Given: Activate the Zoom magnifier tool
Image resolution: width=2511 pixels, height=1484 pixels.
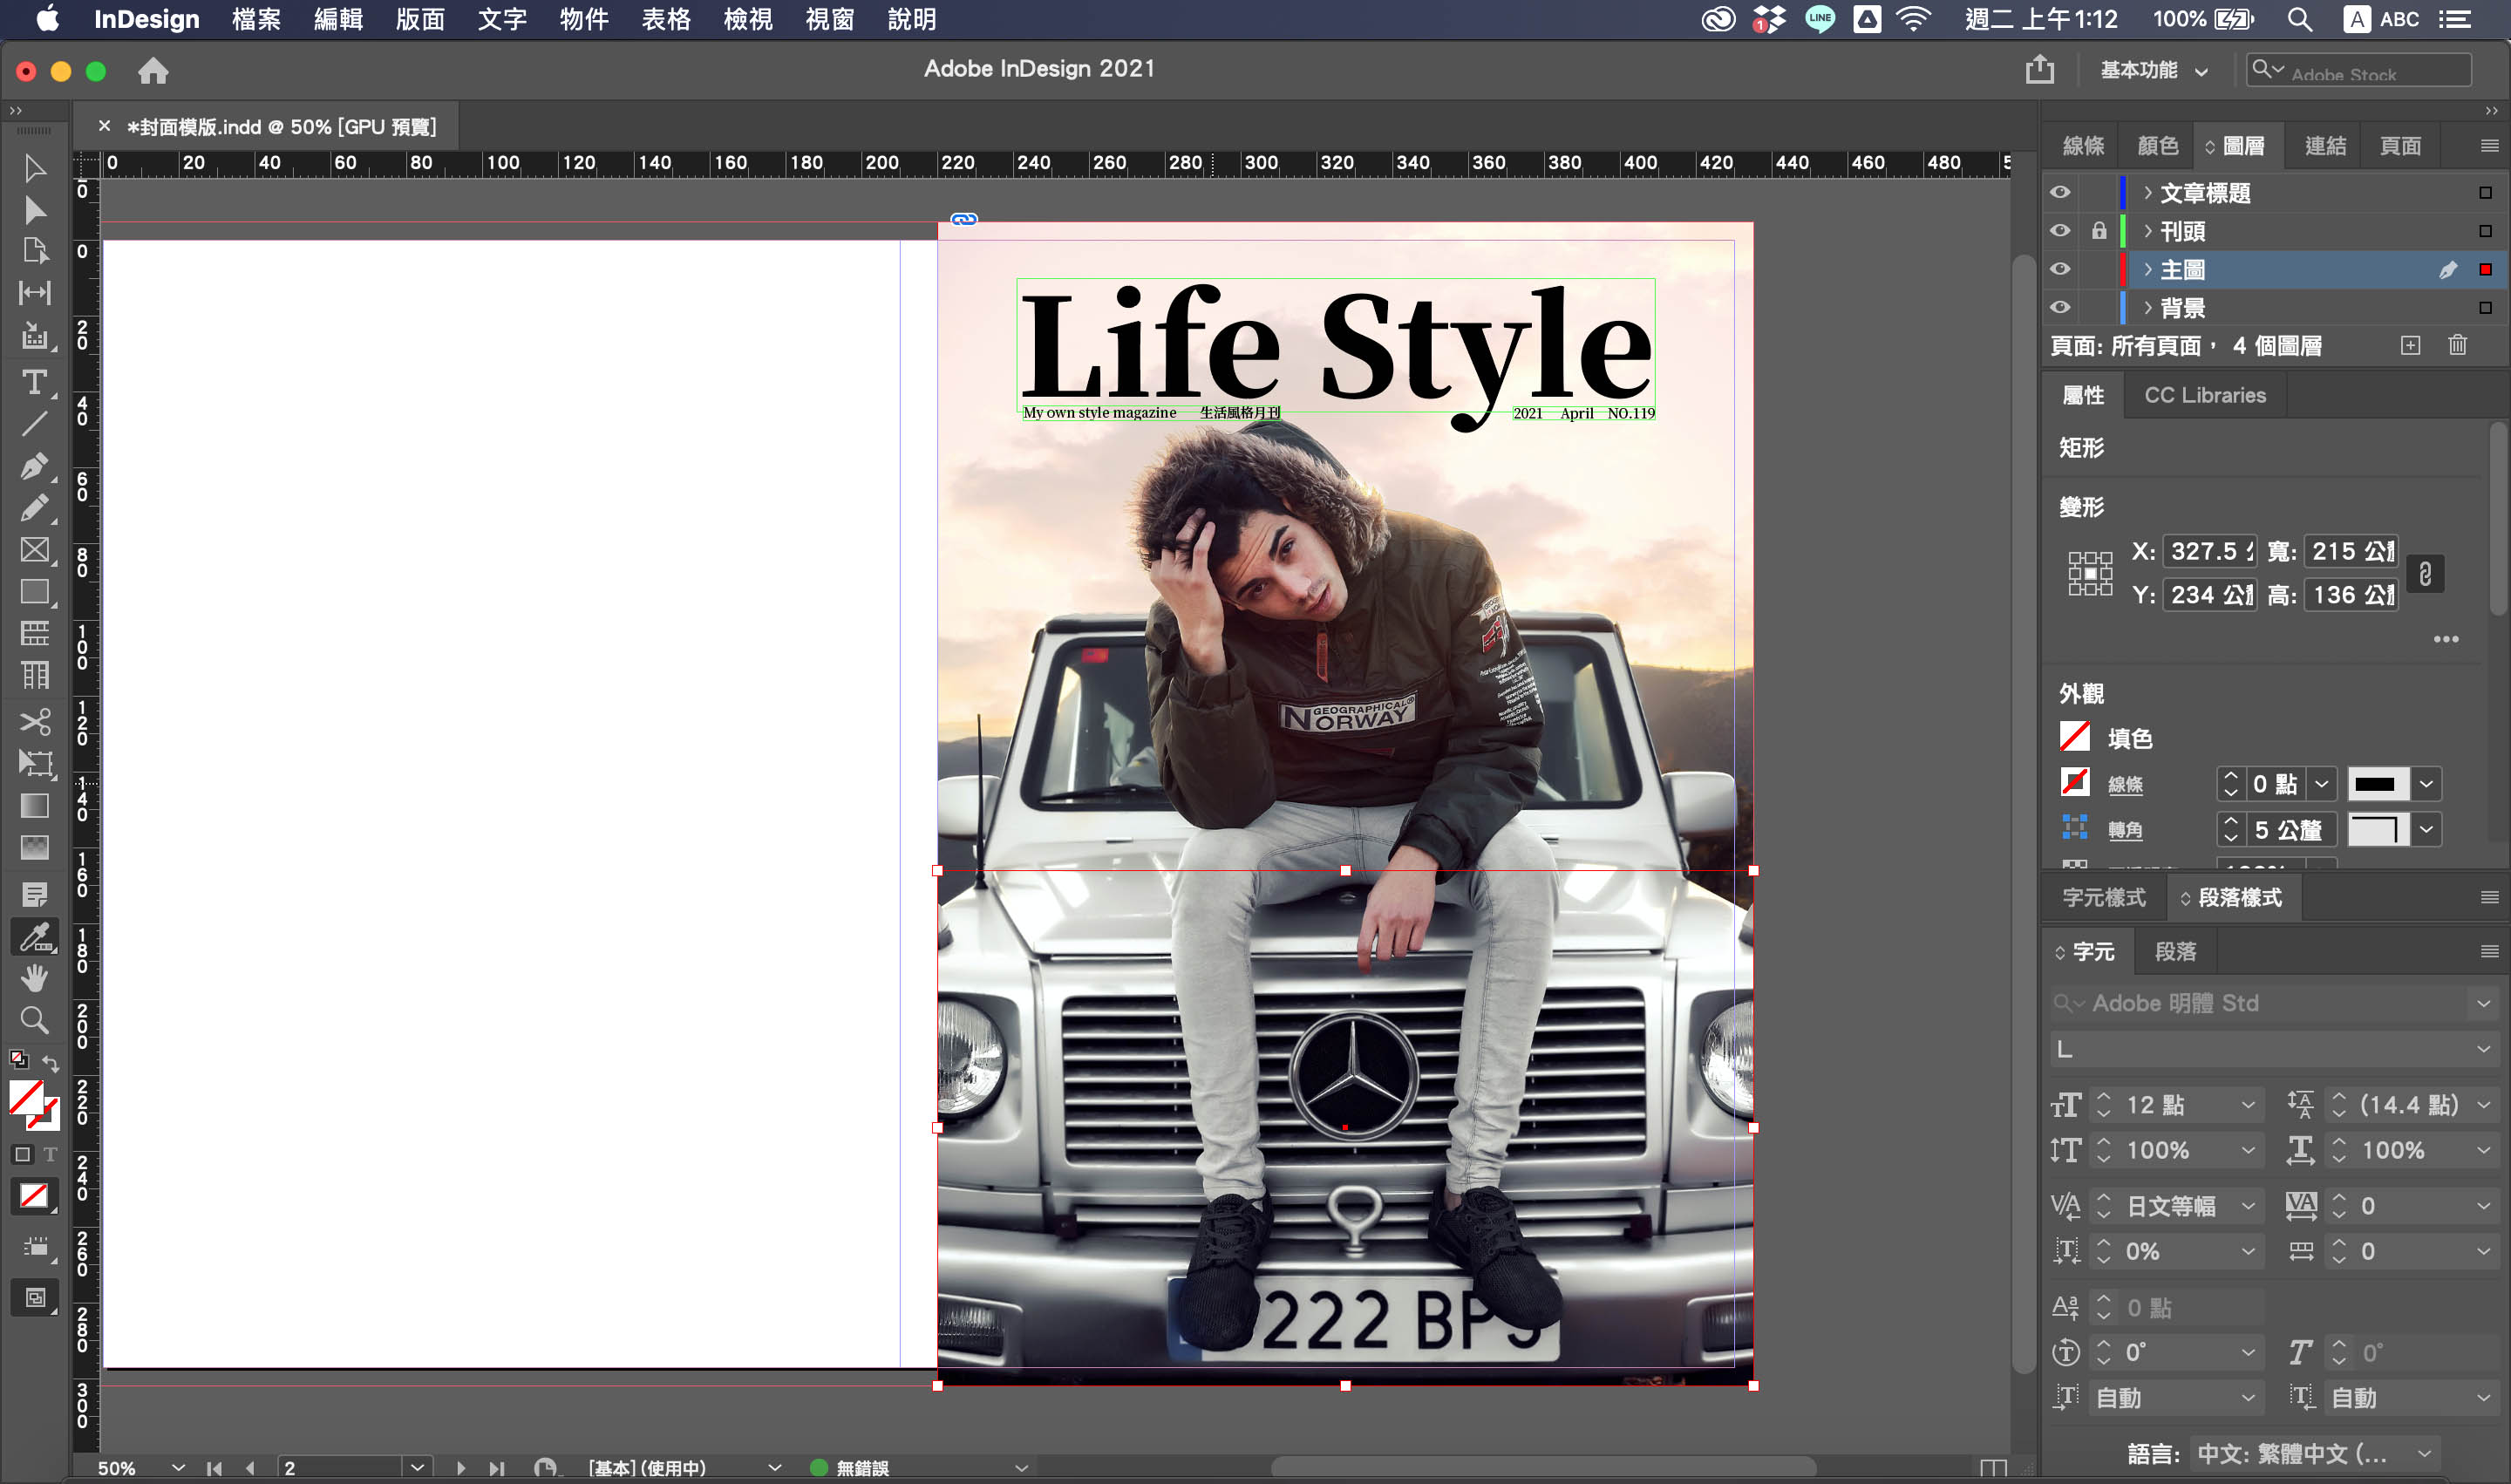Looking at the screenshot, I should coord(34,1020).
